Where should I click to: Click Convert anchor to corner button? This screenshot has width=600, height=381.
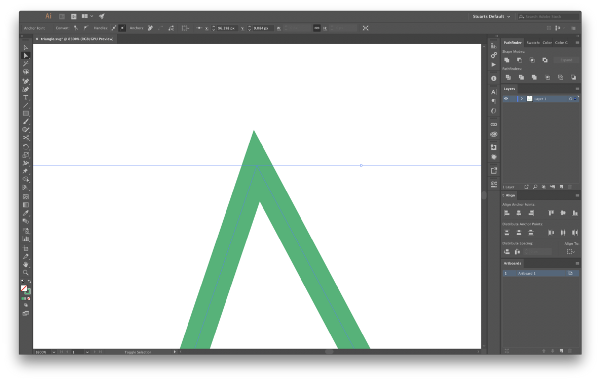point(76,28)
